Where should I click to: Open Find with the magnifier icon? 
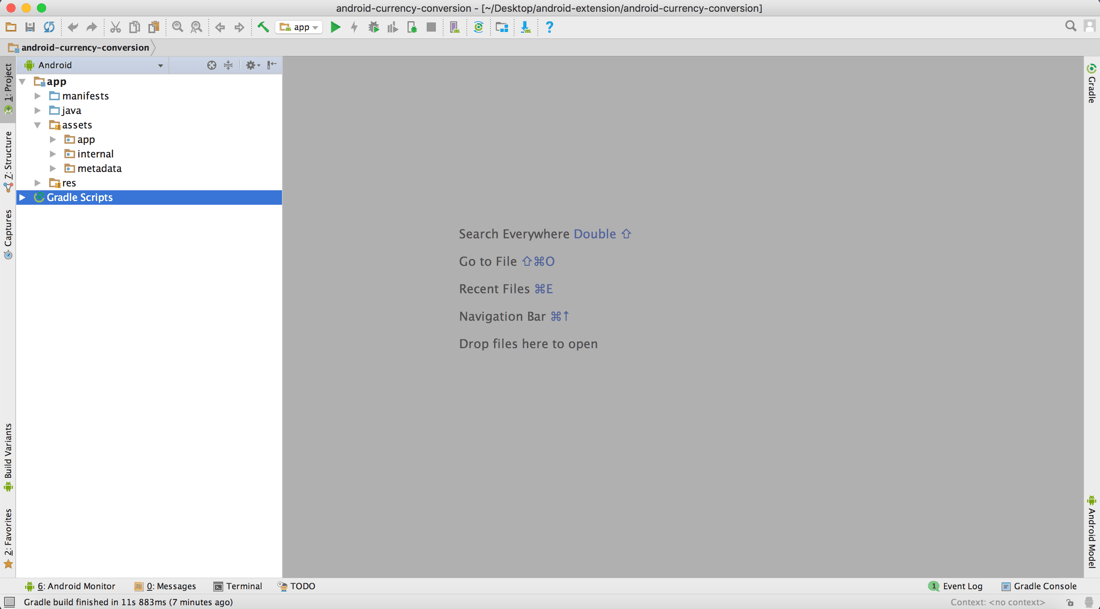177,27
